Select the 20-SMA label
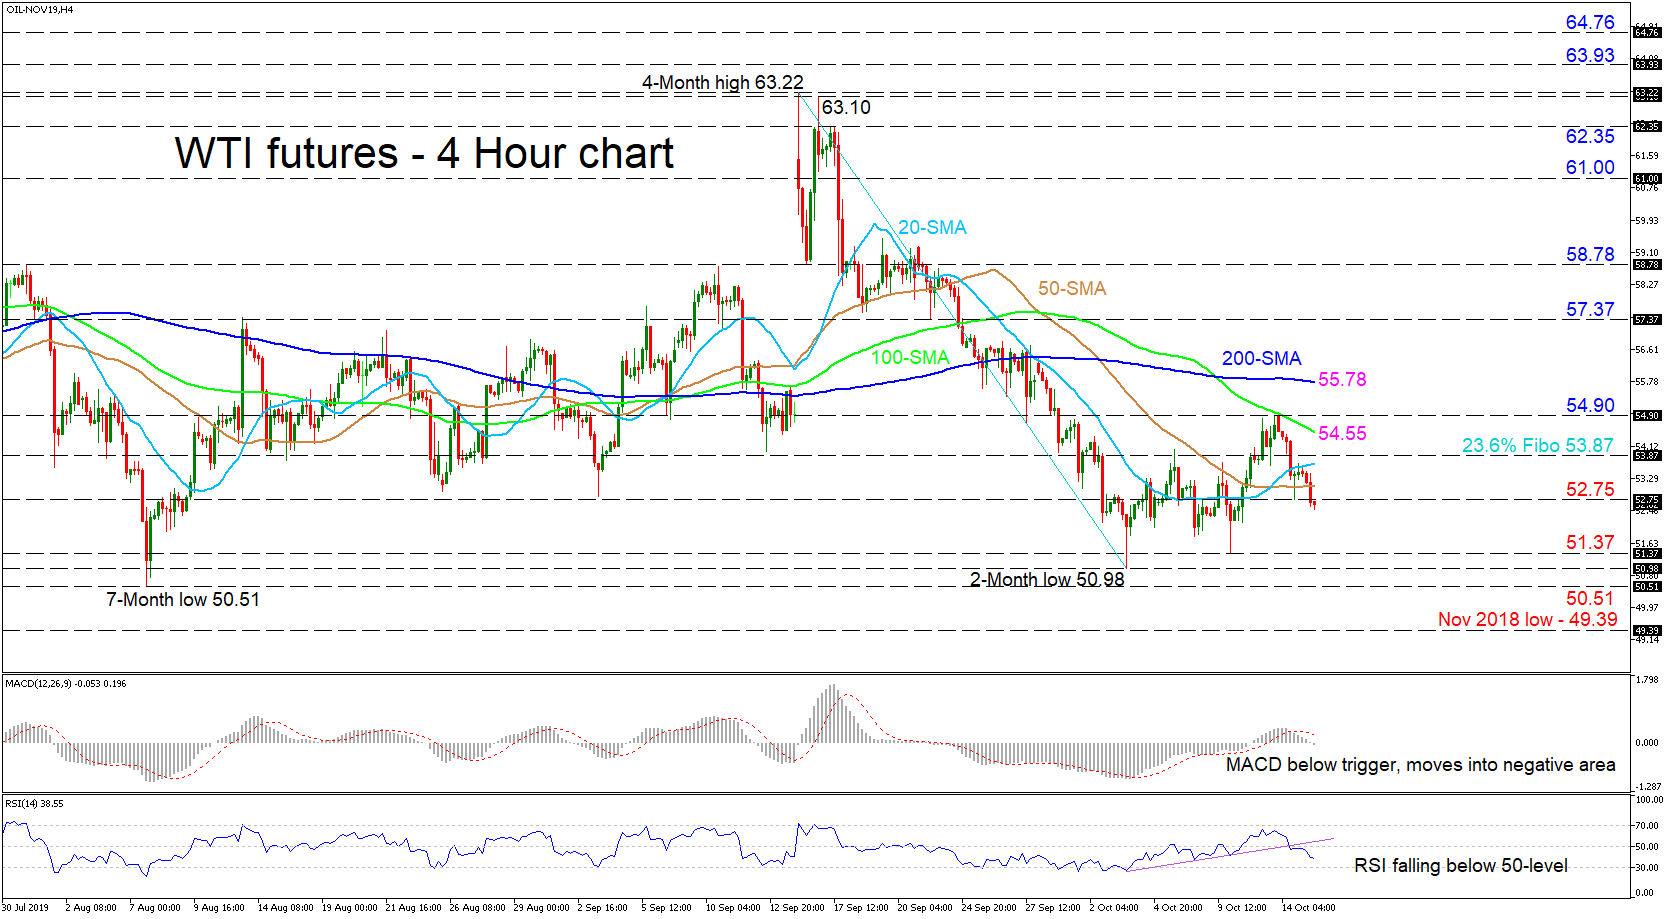 pyautogui.click(x=932, y=227)
